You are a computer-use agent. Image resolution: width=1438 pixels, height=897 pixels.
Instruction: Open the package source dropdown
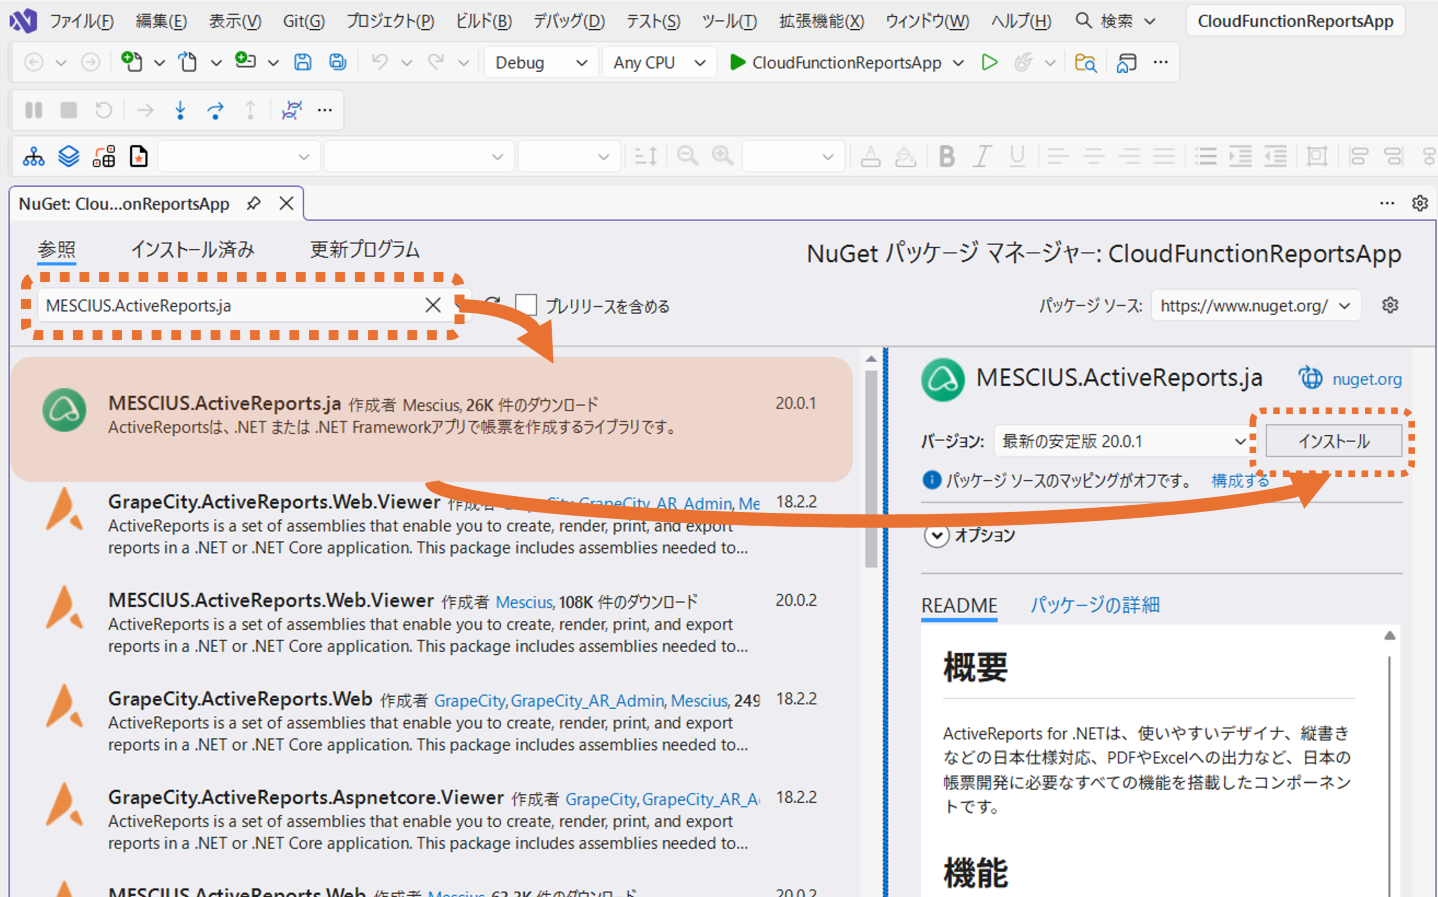(1256, 305)
